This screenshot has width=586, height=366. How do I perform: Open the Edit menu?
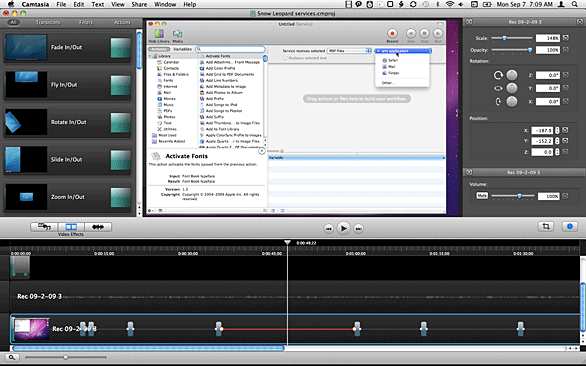click(78, 4)
